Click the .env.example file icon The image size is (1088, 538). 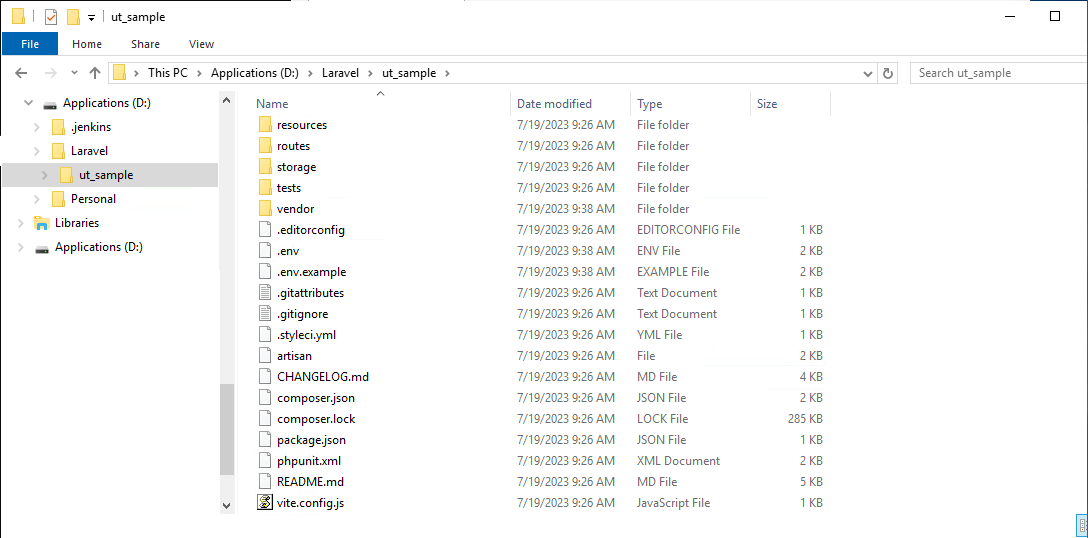point(264,271)
